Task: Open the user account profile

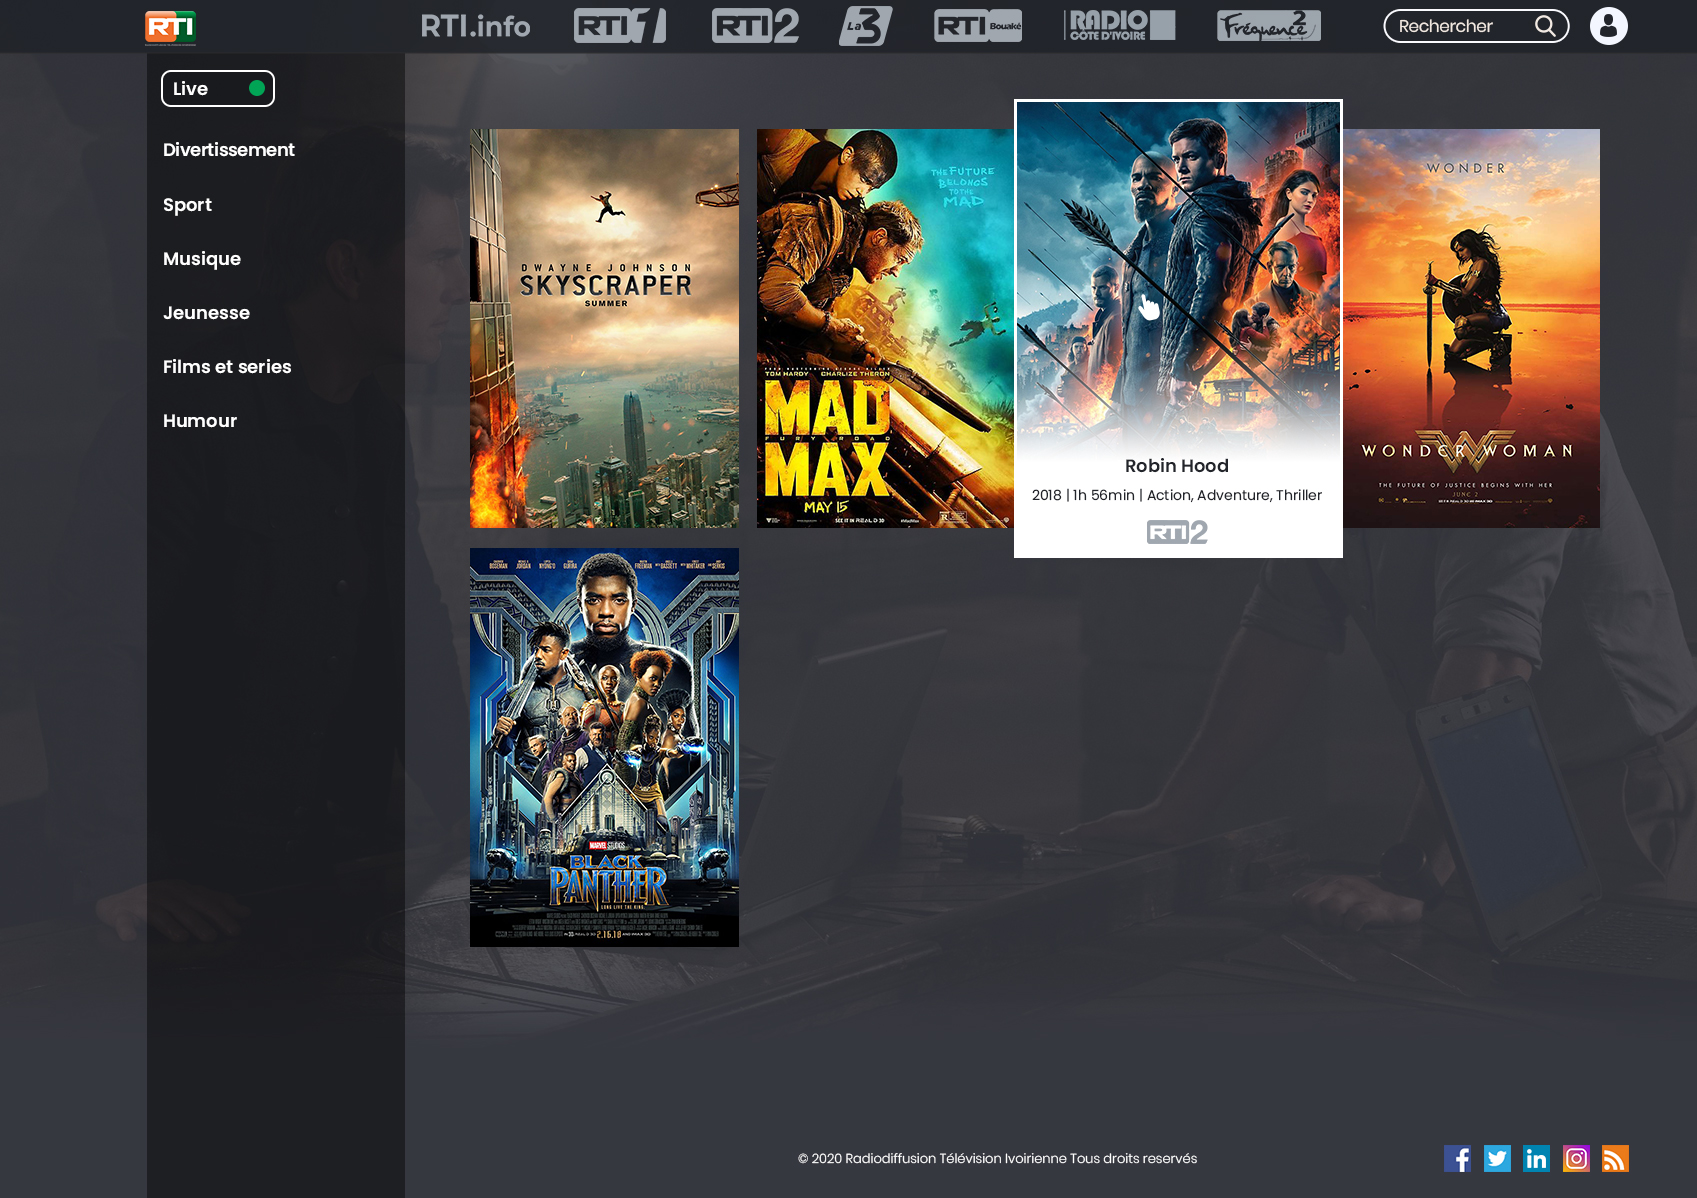Action: point(1608,27)
